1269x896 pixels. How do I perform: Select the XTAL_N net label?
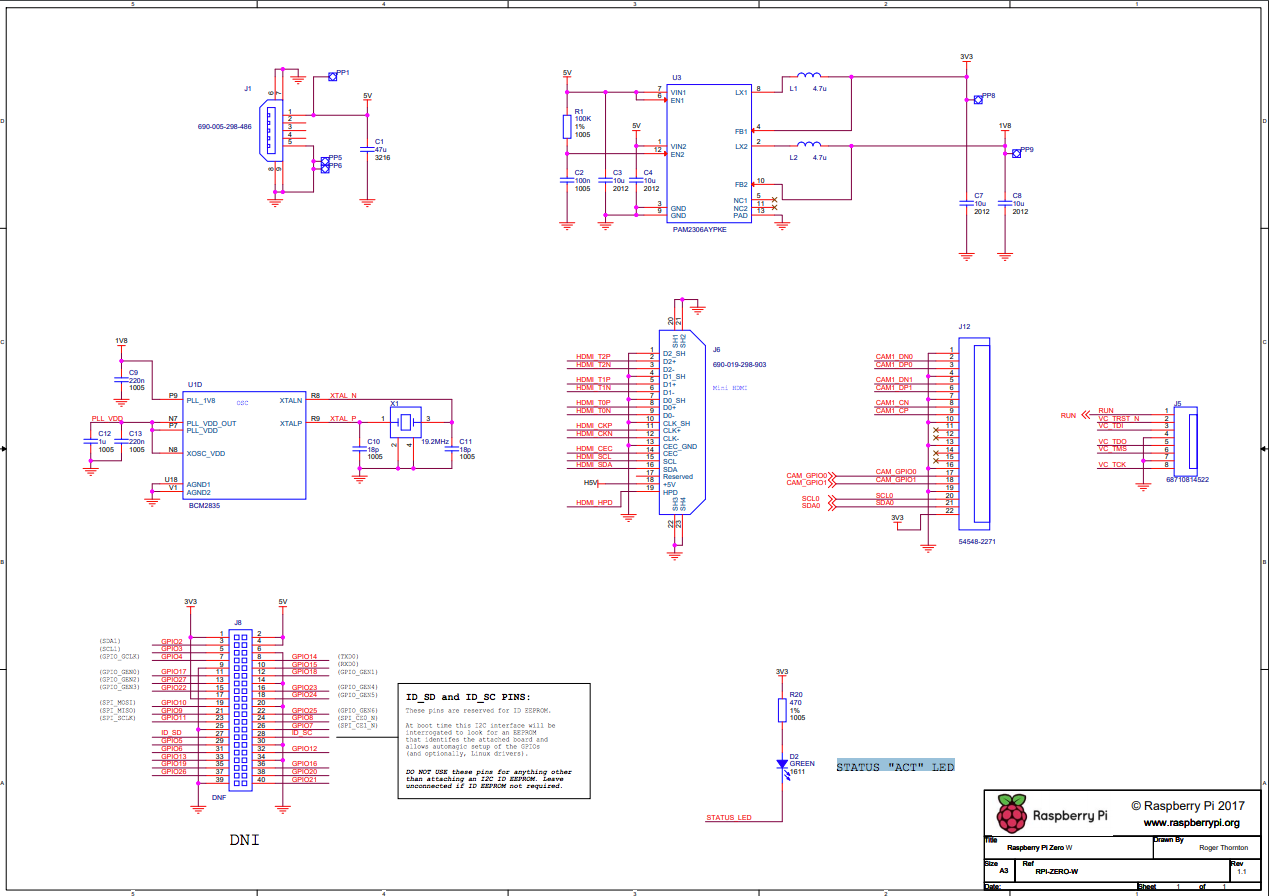(x=342, y=396)
